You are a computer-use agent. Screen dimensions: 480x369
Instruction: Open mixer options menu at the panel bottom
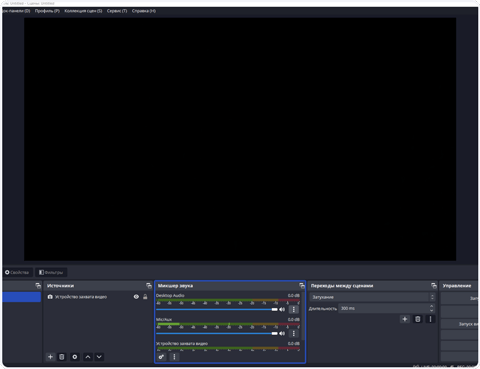174,357
